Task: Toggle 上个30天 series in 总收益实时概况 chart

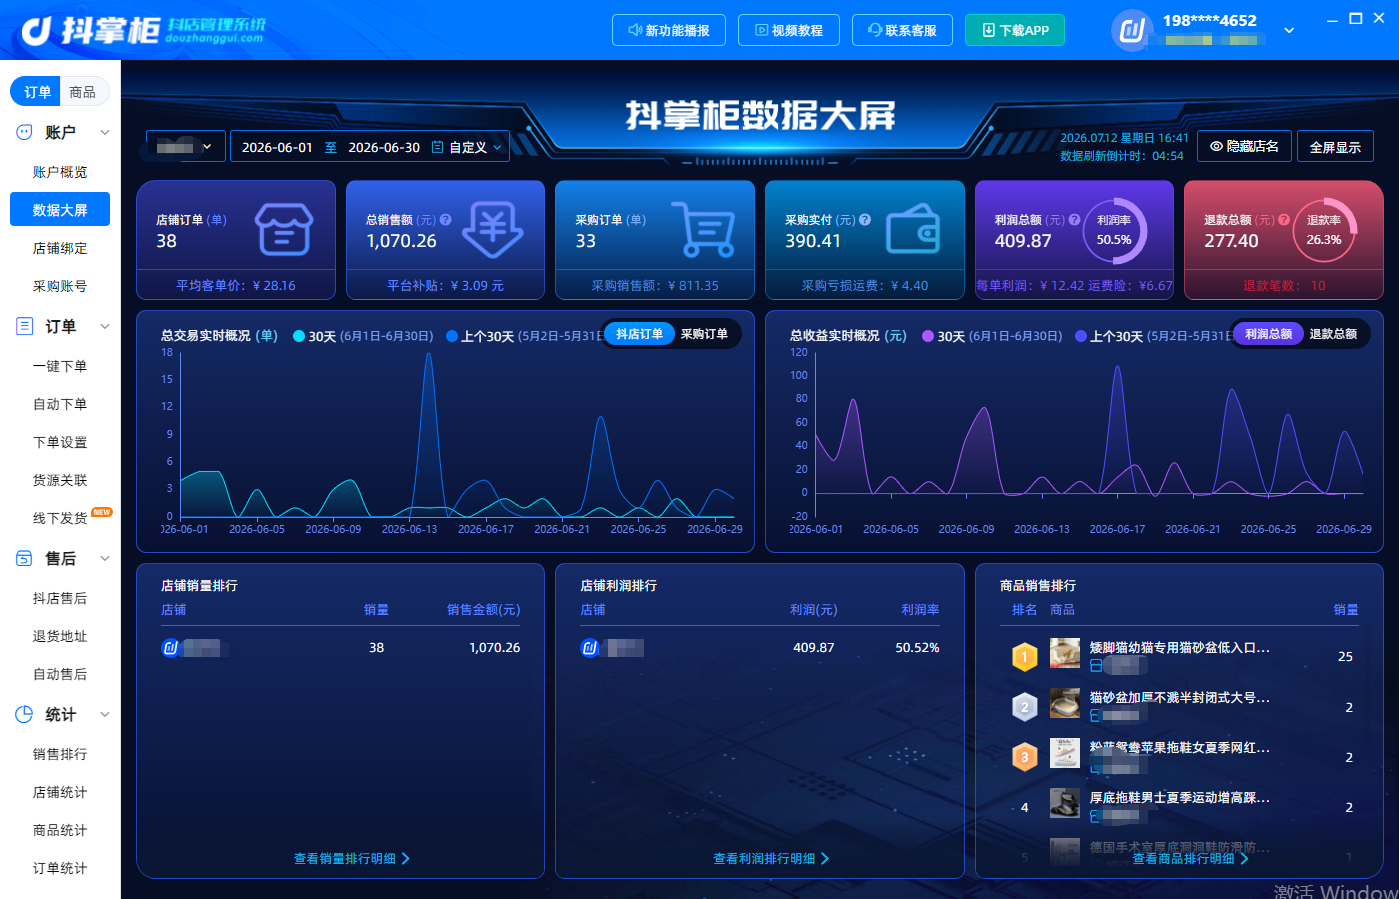Action: (1152, 336)
